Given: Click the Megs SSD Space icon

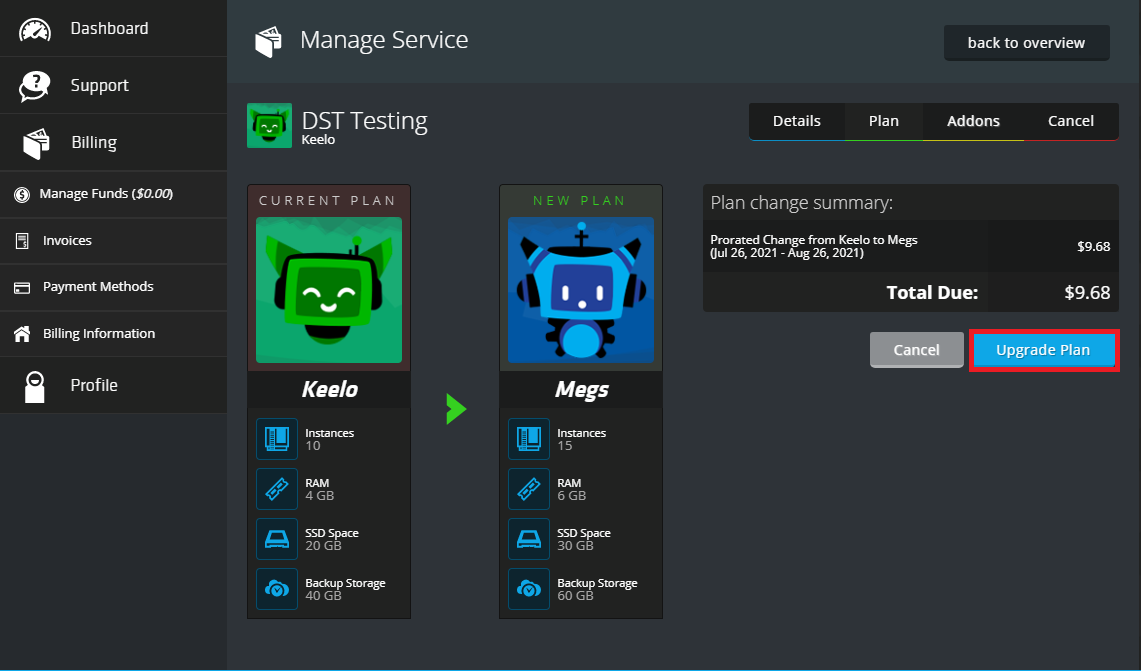Looking at the screenshot, I should coord(528,539).
